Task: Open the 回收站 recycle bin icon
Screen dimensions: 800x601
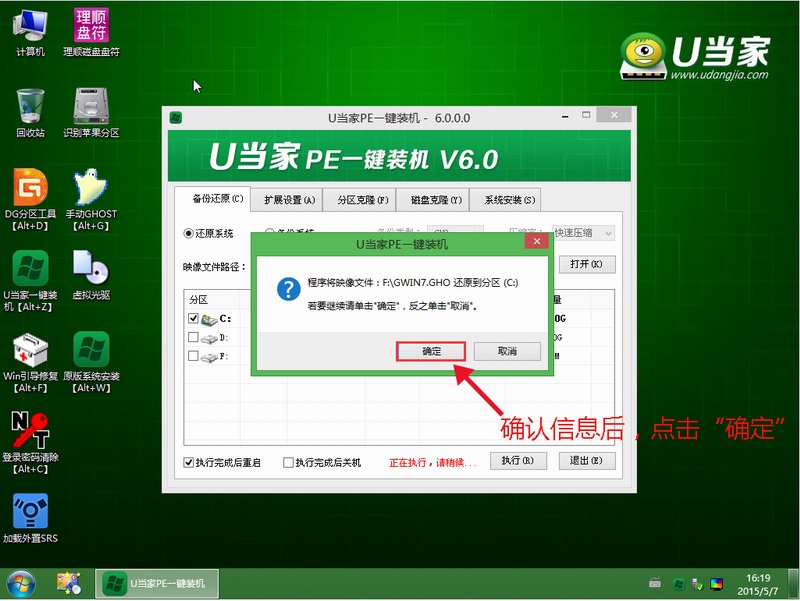Action: point(30,113)
